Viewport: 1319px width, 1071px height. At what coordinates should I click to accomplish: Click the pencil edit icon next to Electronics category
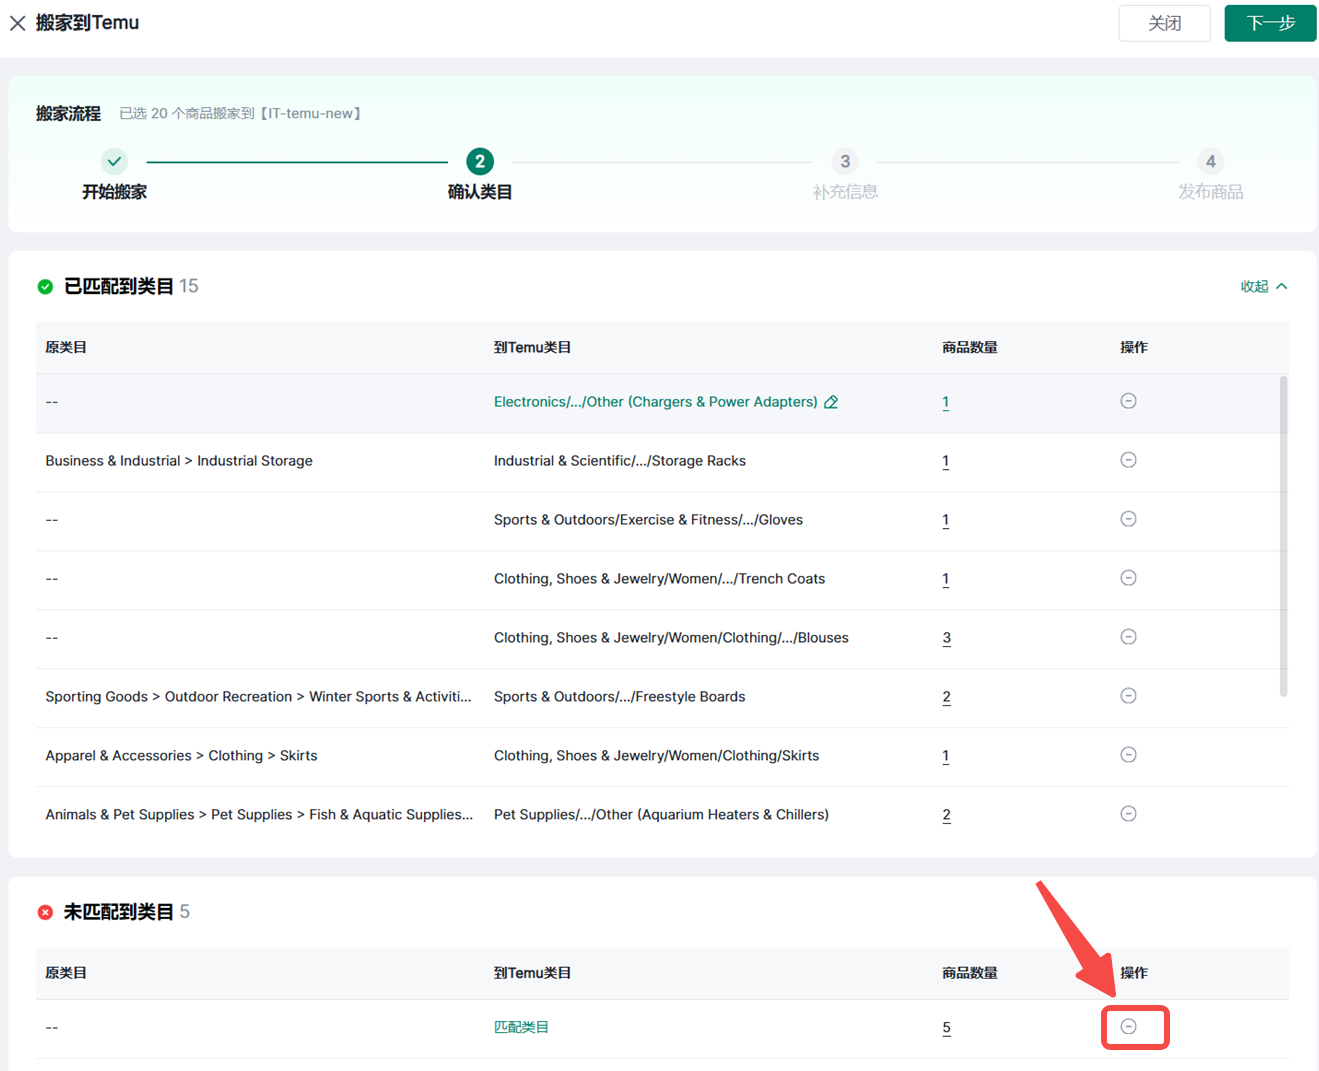click(831, 402)
